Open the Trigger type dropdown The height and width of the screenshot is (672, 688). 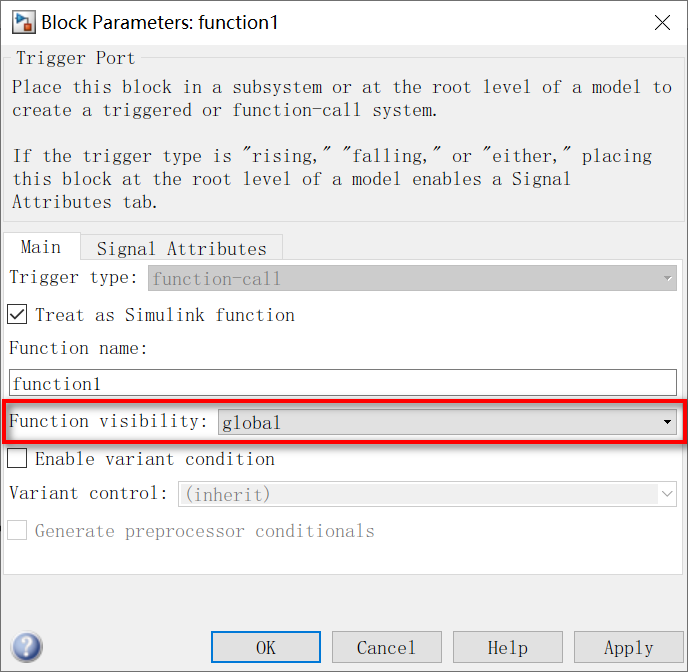412,279
